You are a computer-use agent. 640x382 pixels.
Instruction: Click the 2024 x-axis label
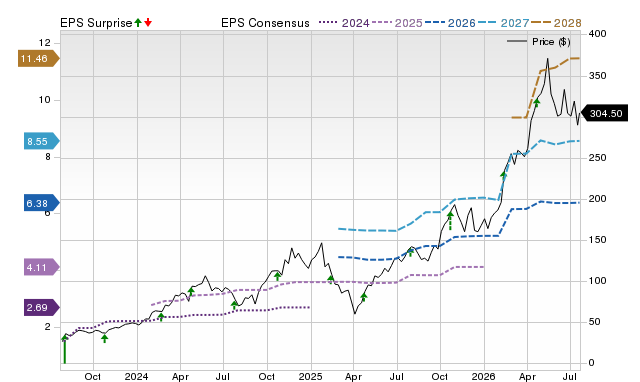(x=136, y=376)
